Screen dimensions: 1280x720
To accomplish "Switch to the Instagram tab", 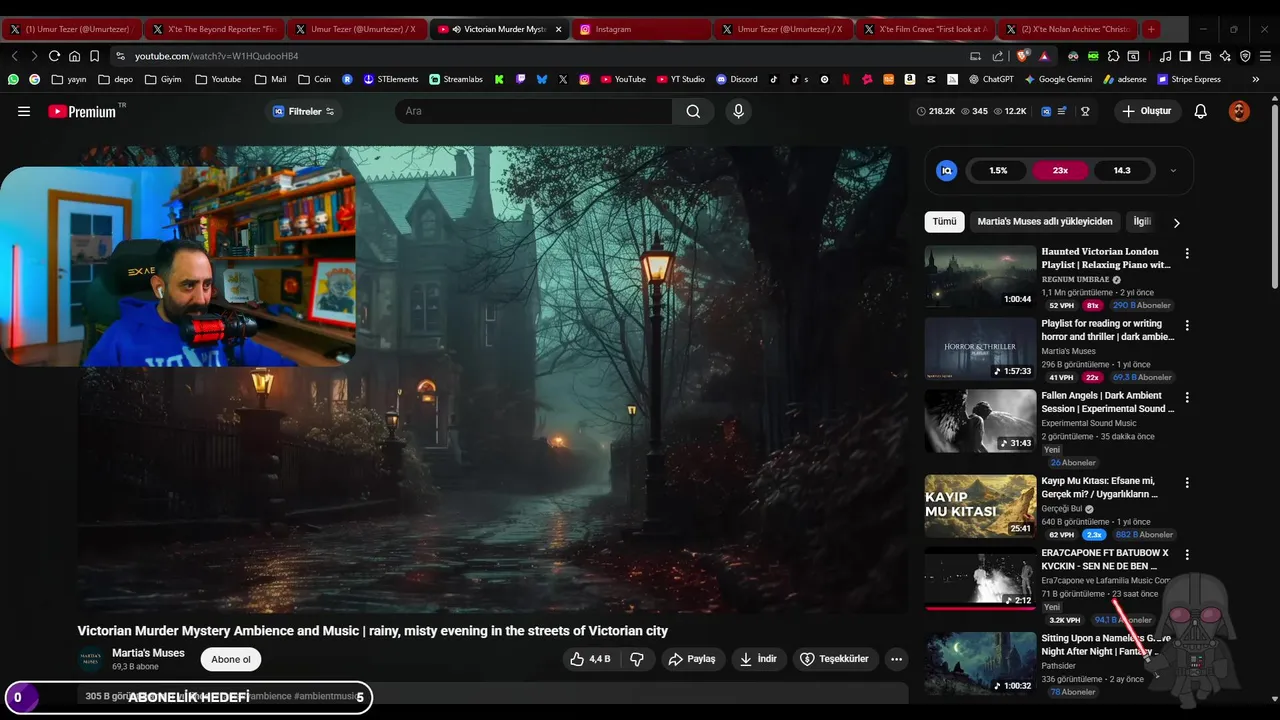I will tap(640, 29).
